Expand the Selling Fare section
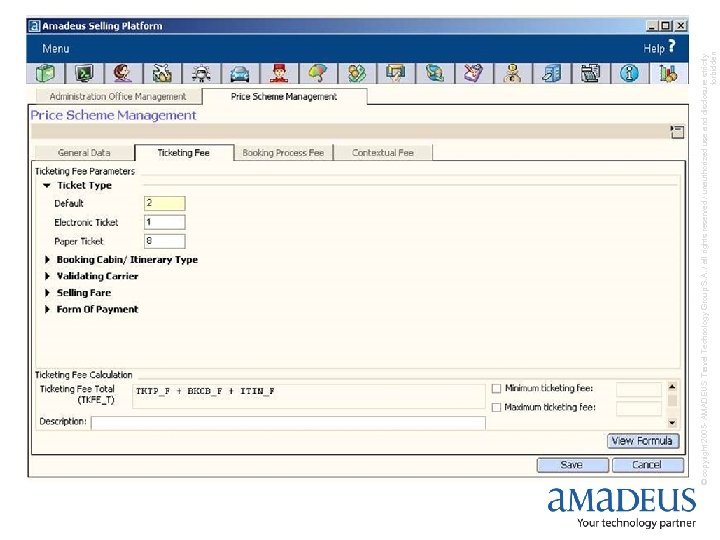The height and width of the screenshot is (540, 720). (x=47, y=293)
